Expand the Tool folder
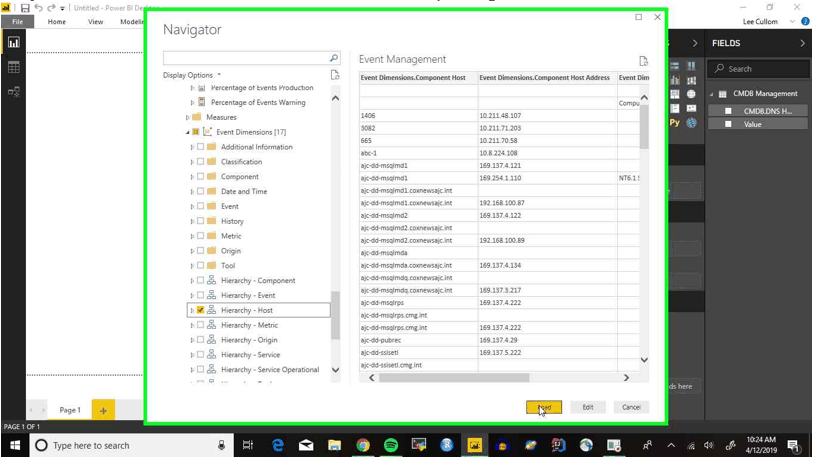 [192, 265]
